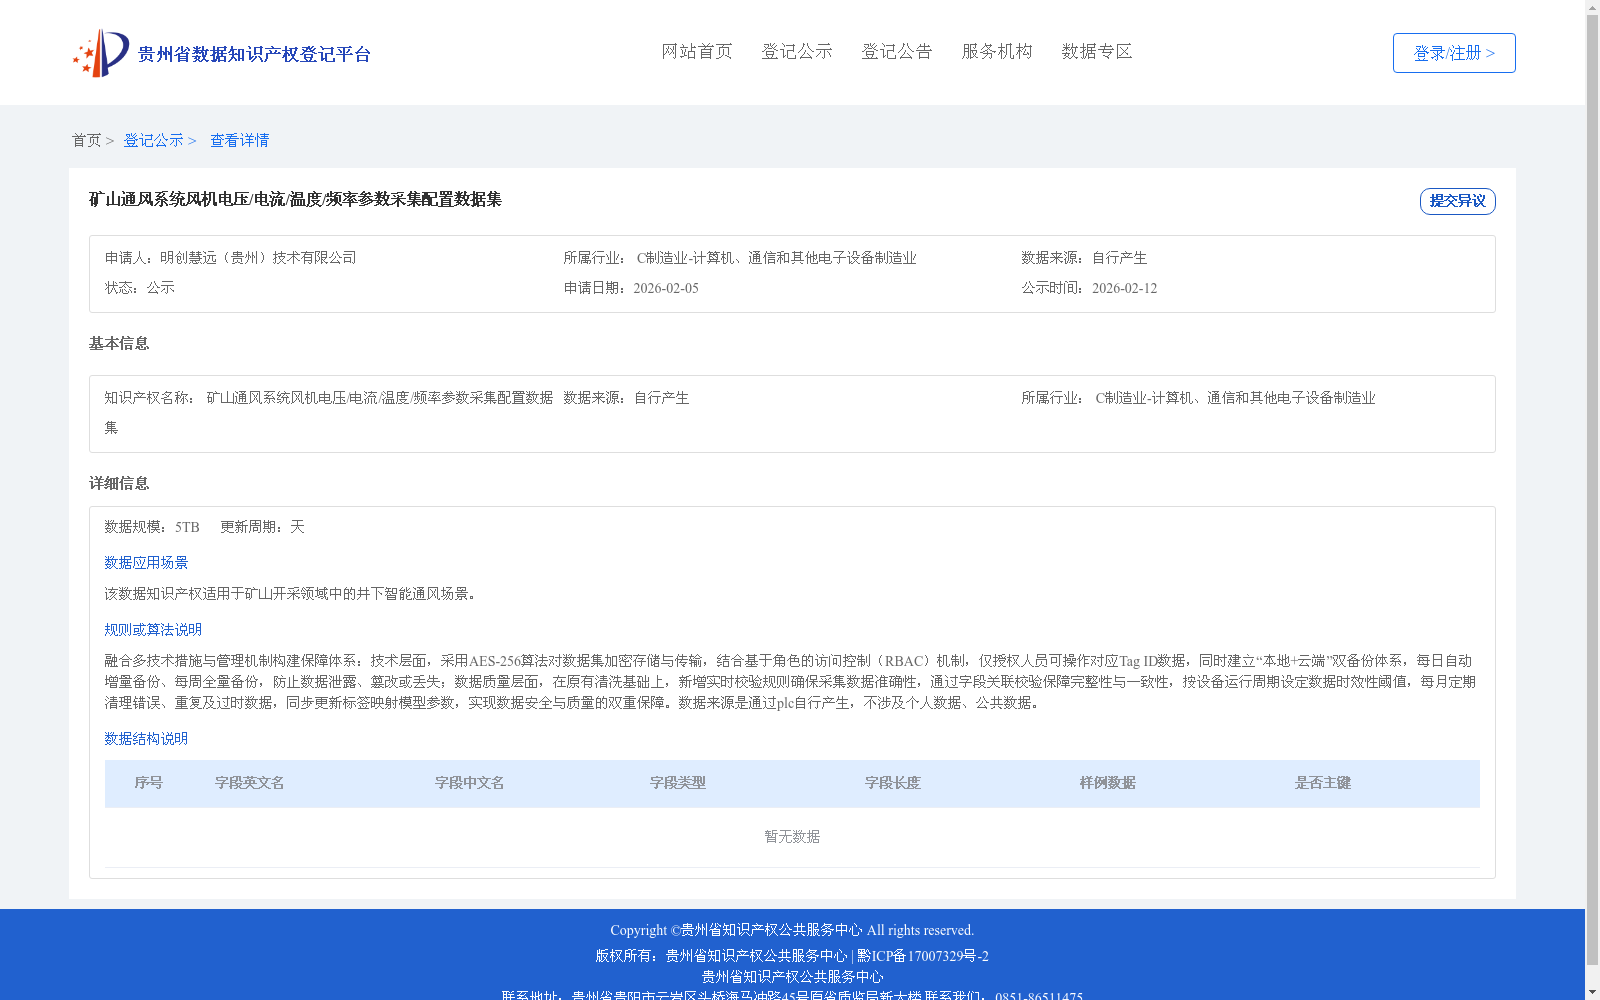Click the footer Copyright line

point(792,930)
